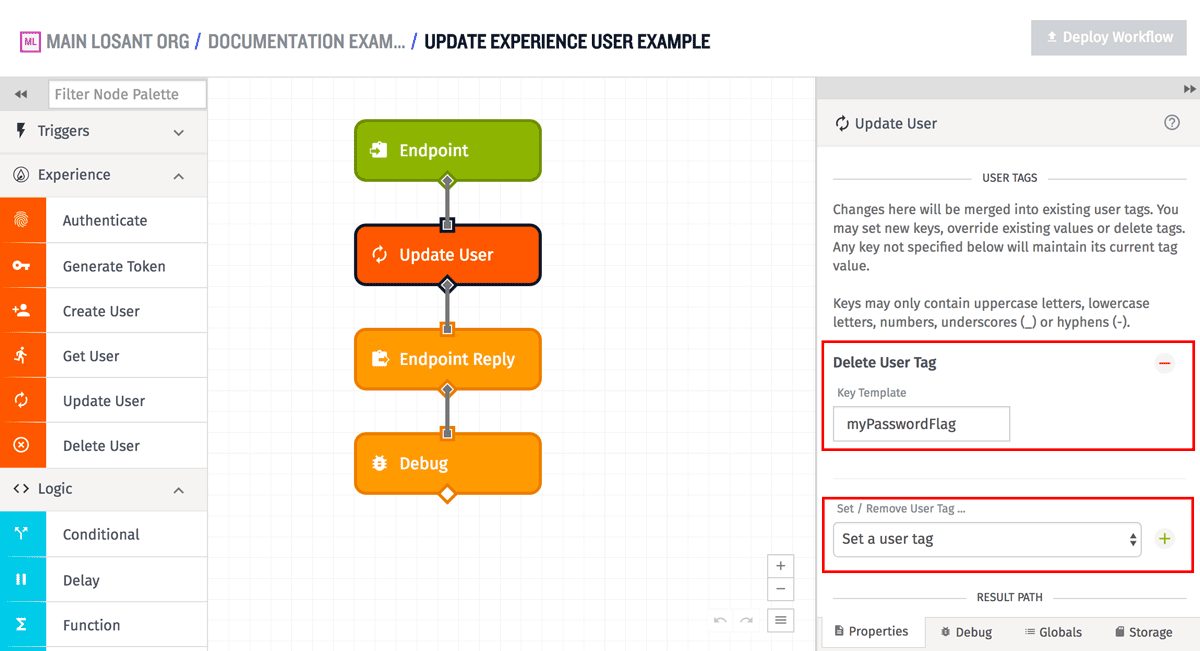Open the Set / Remove User Tag dropdown
The image size is (1200, 651).
(987, 539)
